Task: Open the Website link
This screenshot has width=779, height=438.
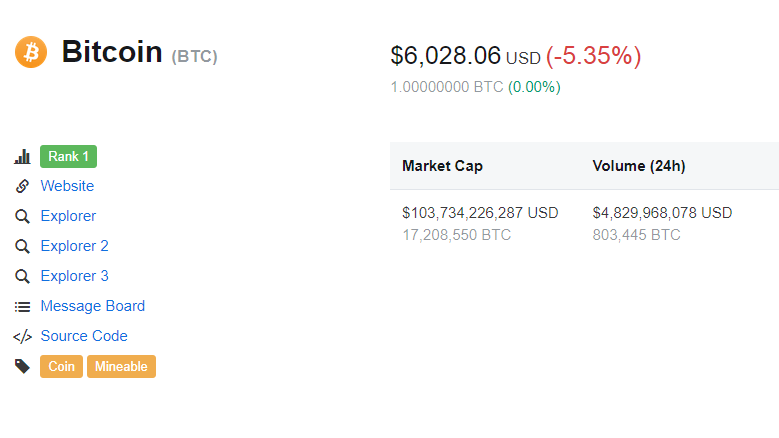Action: [67, 186]
